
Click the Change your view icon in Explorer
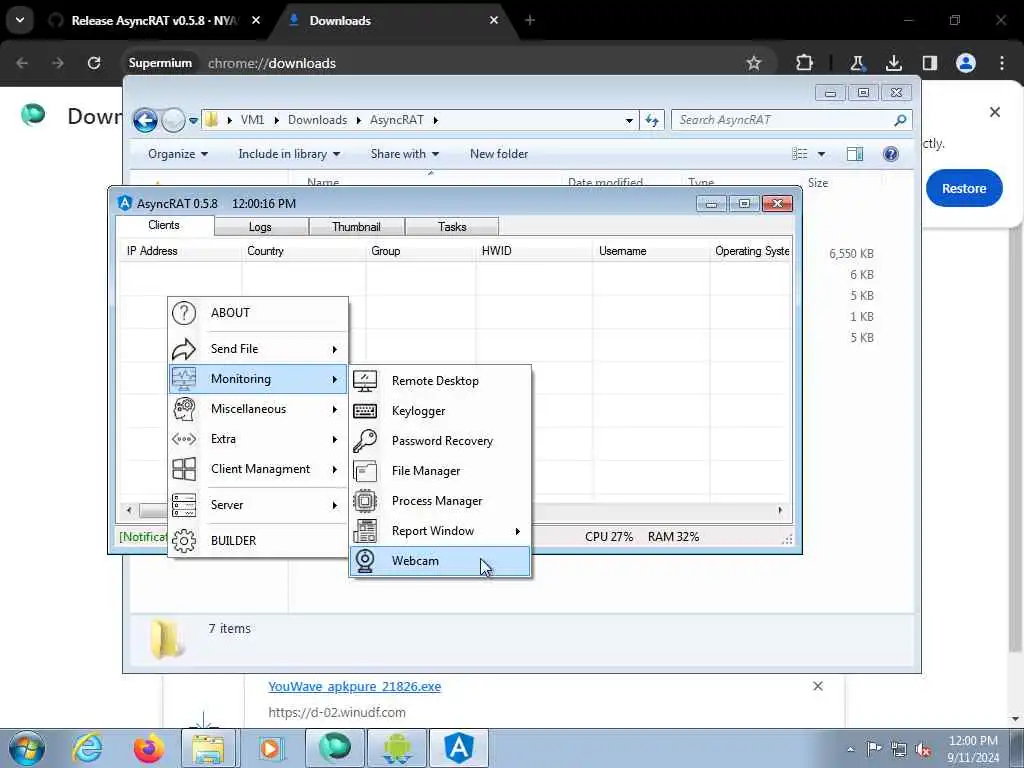pos(800,154)
